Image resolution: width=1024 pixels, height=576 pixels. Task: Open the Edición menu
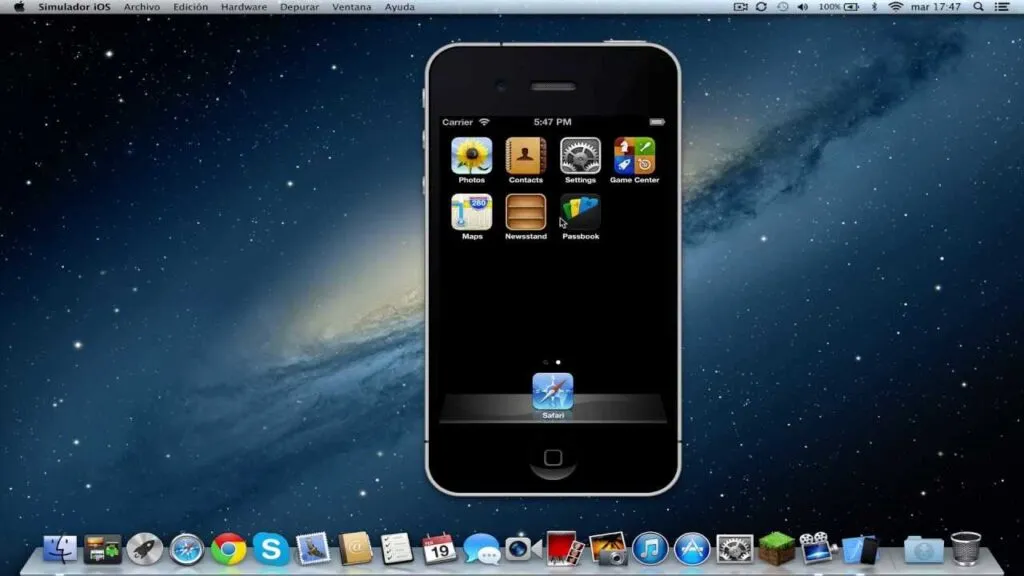tap(190, 7)
